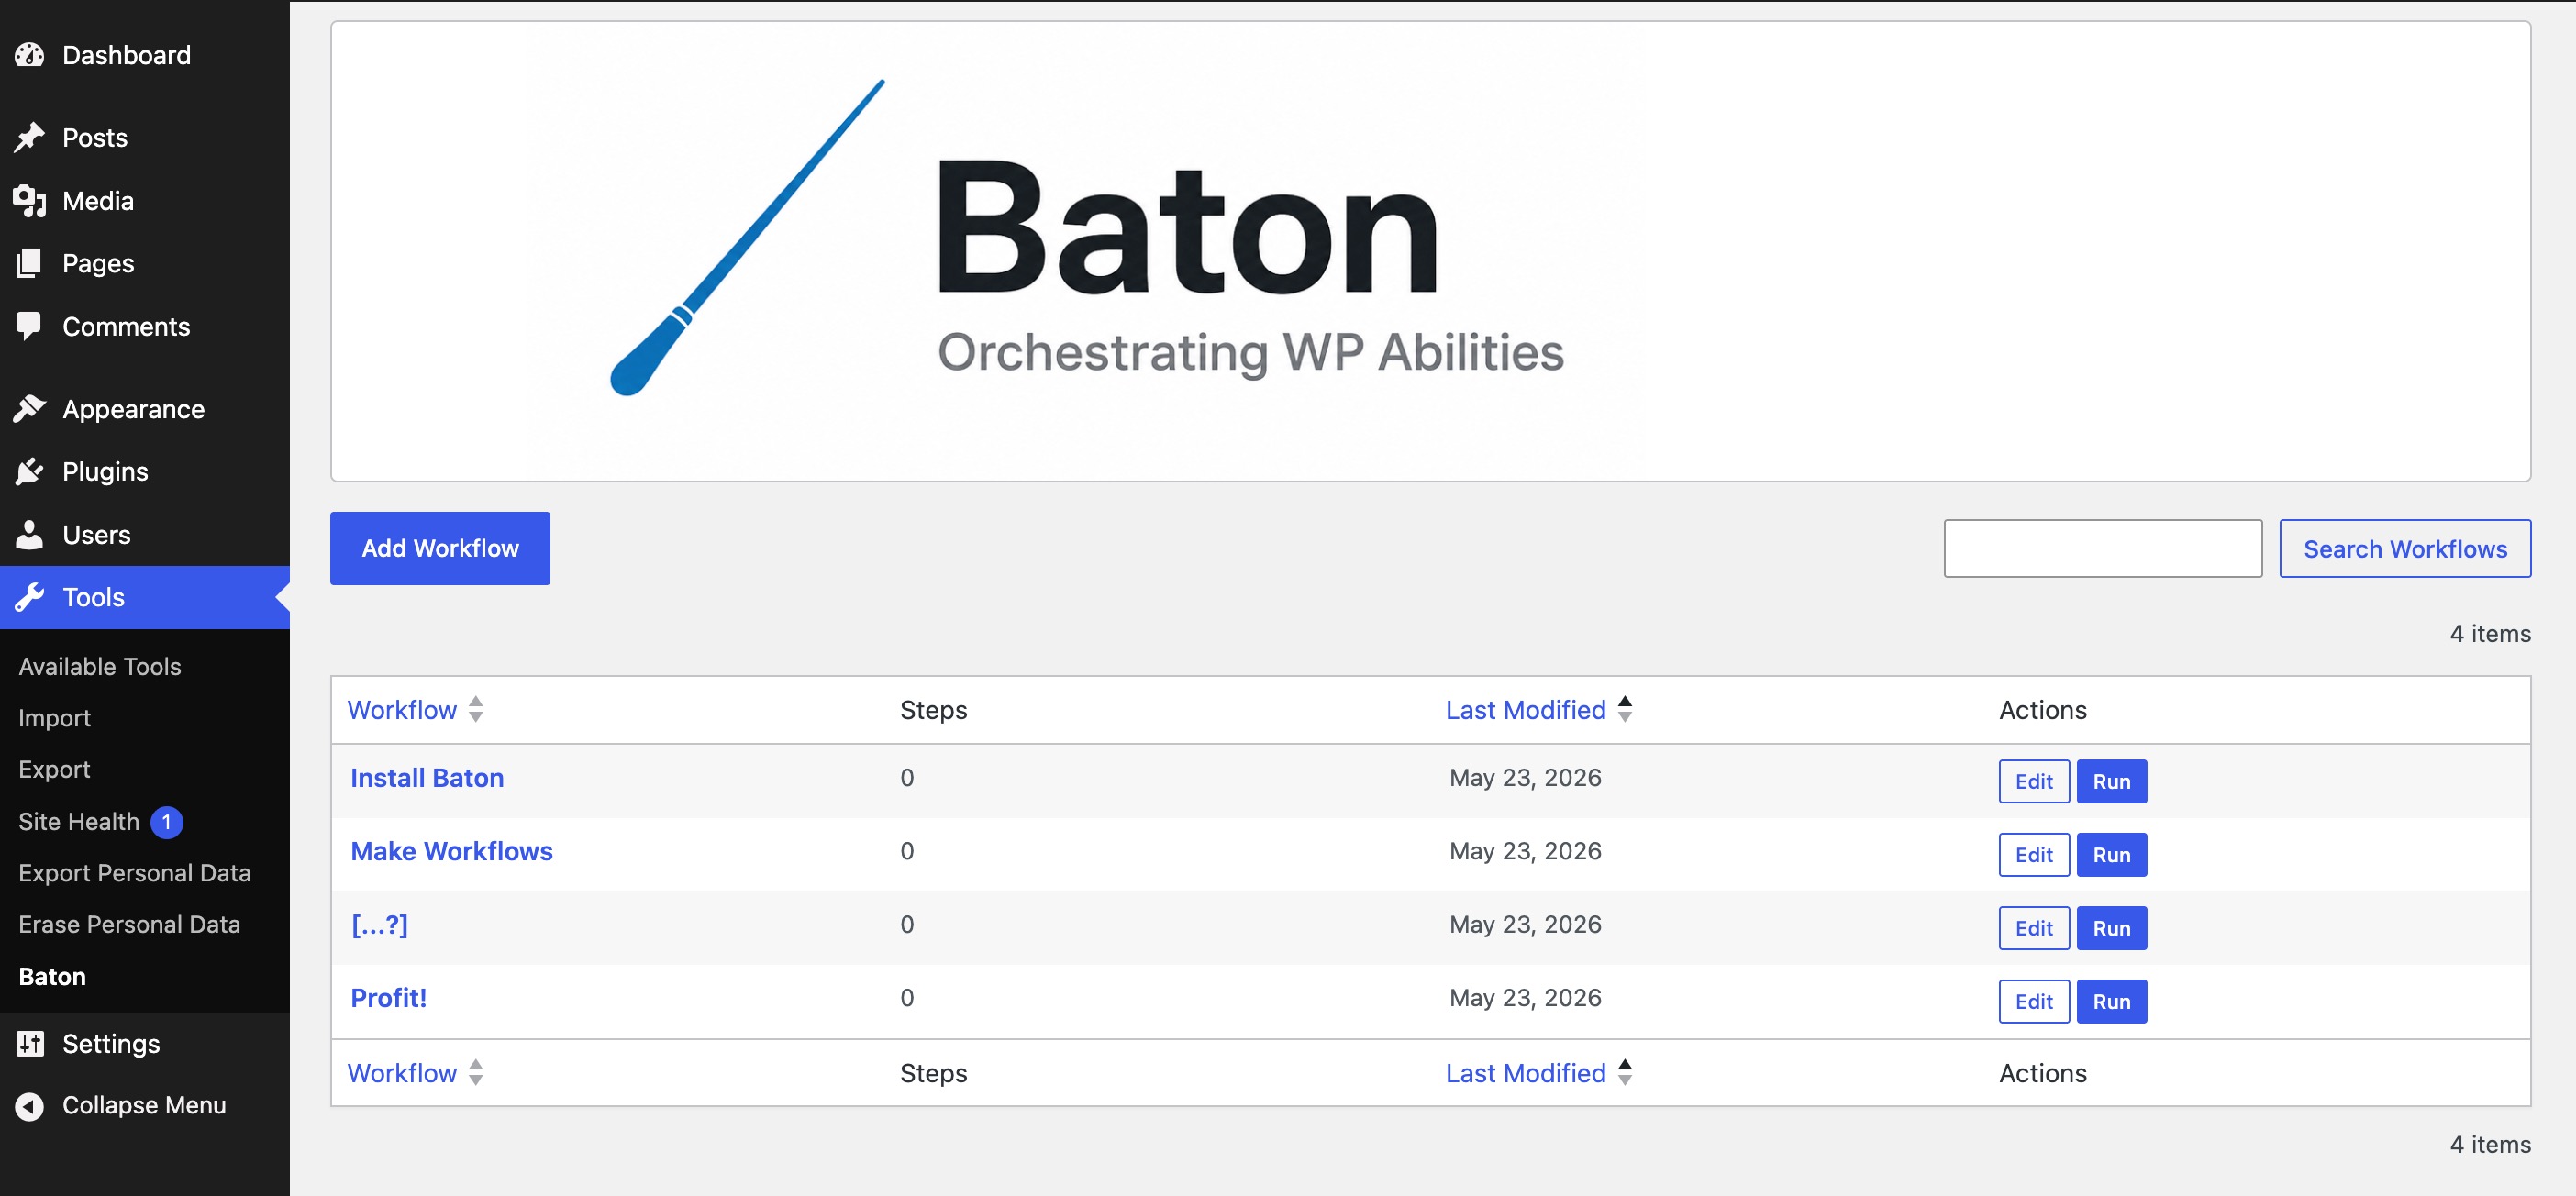
Task: Open the Users menu
Action: coord(145,534)
